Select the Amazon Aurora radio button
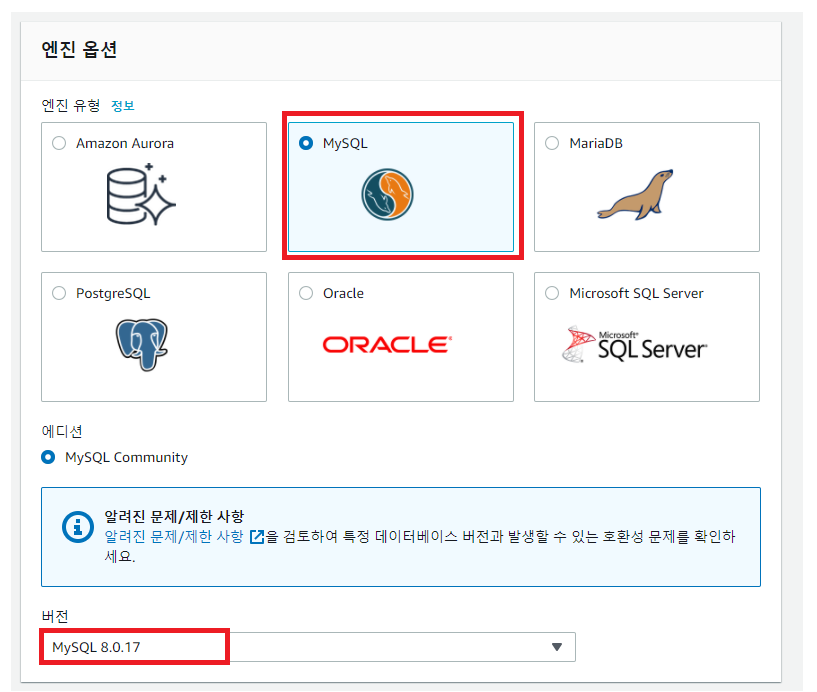The image size is (817, 692). pyautogui.click(x=59, y=143)
